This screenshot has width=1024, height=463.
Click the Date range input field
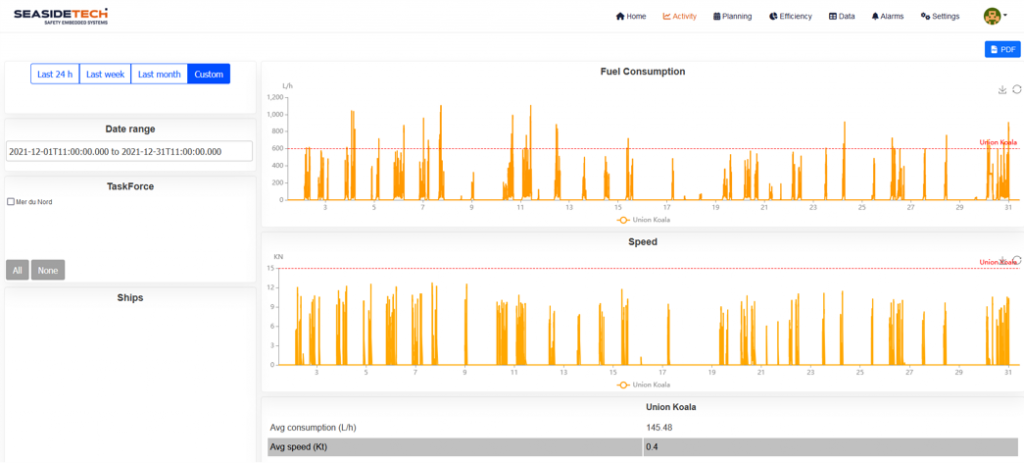(x=128, y=151)
